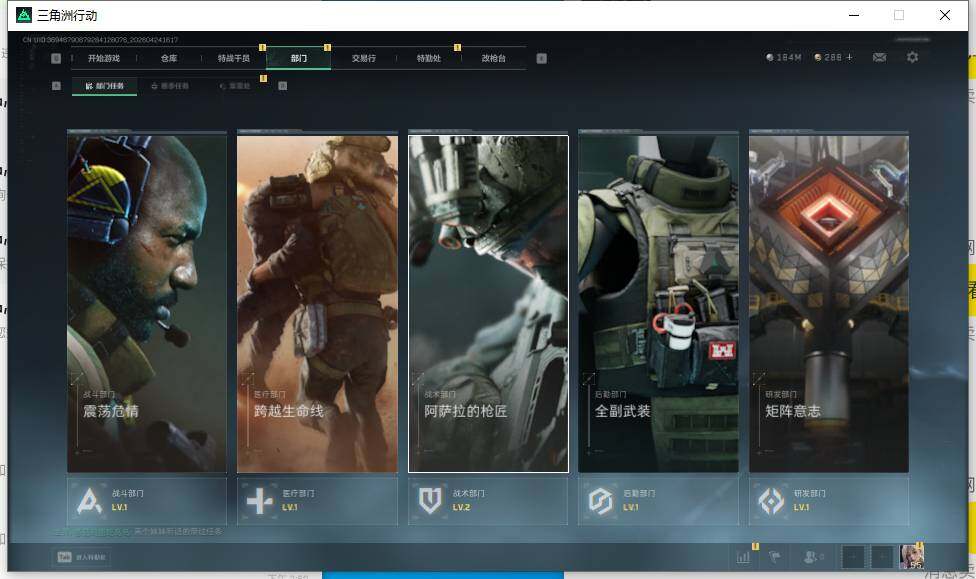This screenshot has width=976, height=579.
Task: Open the statistics bar chart icon
Action: 743,557
